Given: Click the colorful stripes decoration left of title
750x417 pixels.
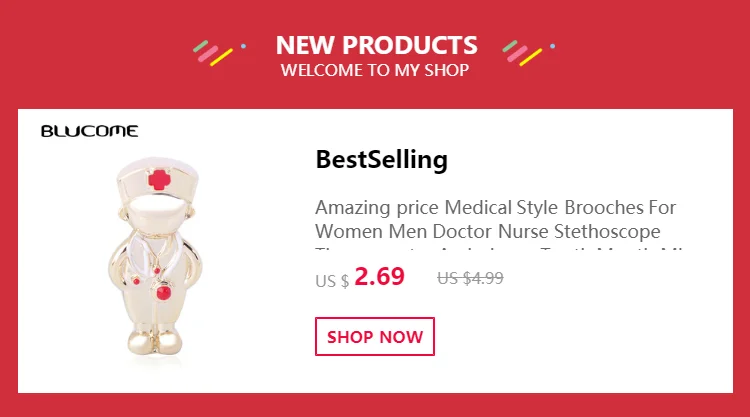Looking at the screenshot, I should tap(213, 53).
